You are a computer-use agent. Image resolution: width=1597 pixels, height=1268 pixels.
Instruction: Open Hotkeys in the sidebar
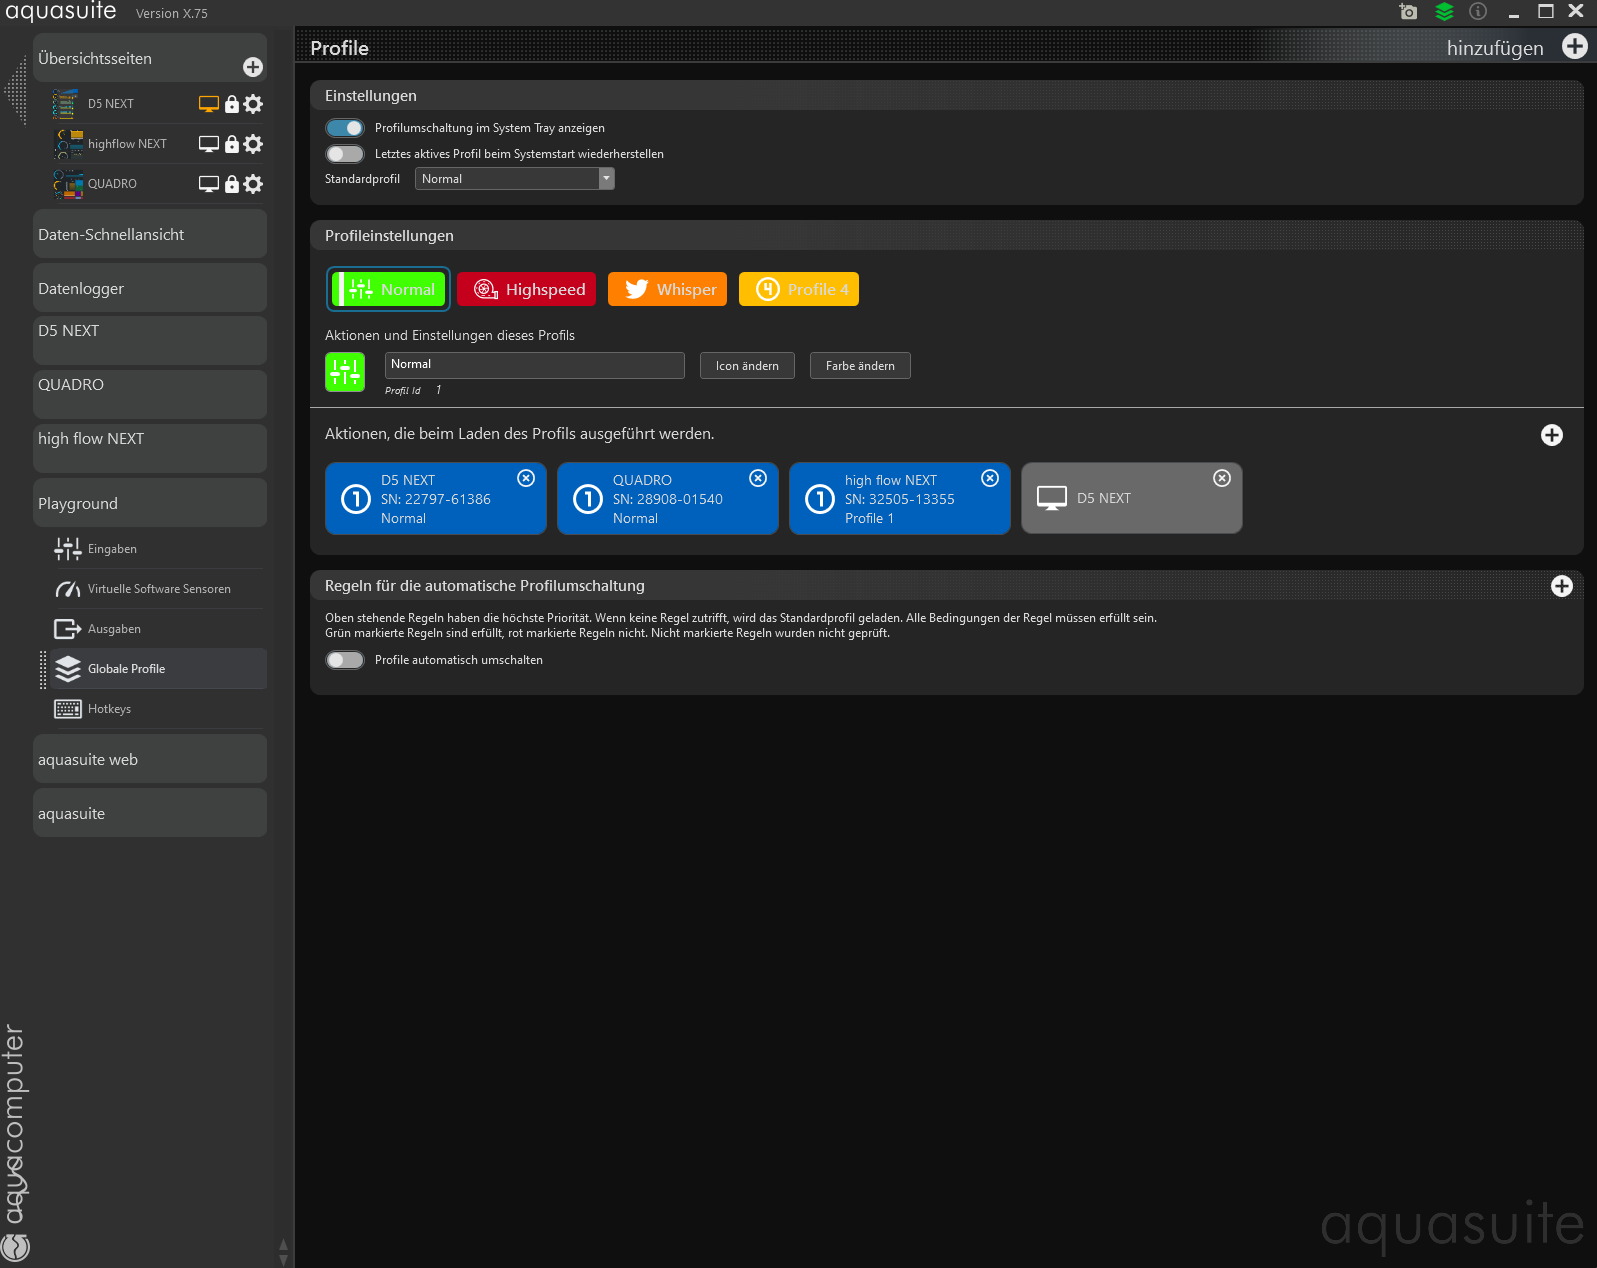pos(110,709)
